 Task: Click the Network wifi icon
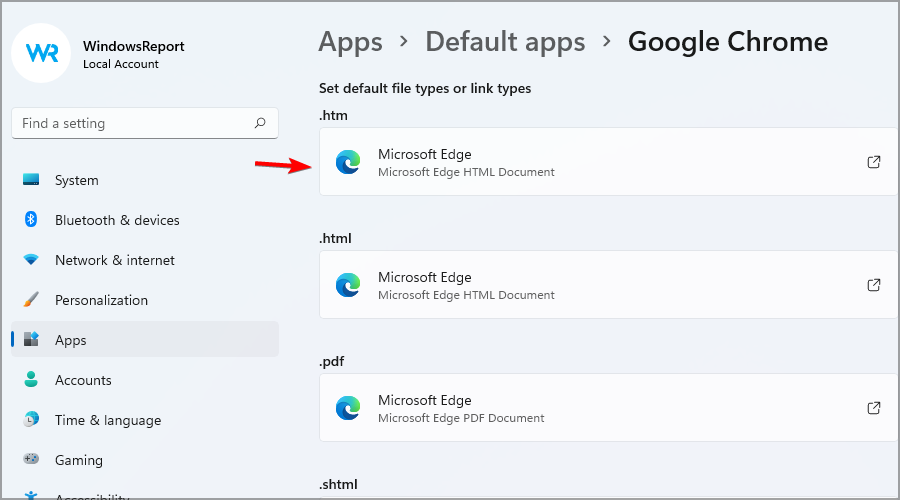point(31,260)
